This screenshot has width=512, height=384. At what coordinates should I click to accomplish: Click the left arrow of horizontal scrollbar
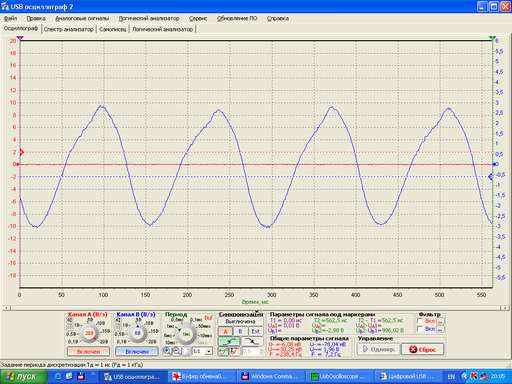[6, 308]
